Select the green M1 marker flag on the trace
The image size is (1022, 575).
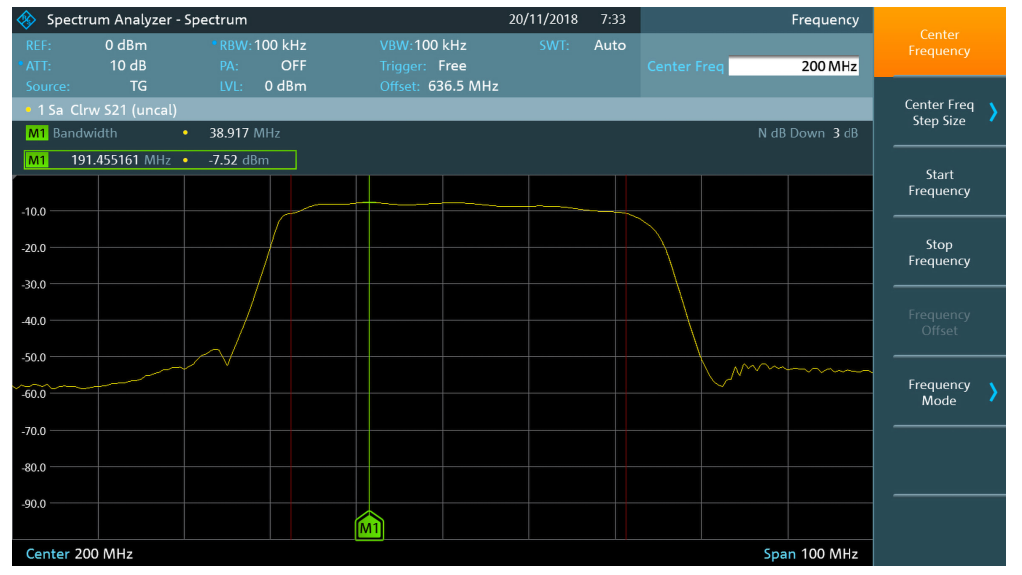tap(369, 527)
